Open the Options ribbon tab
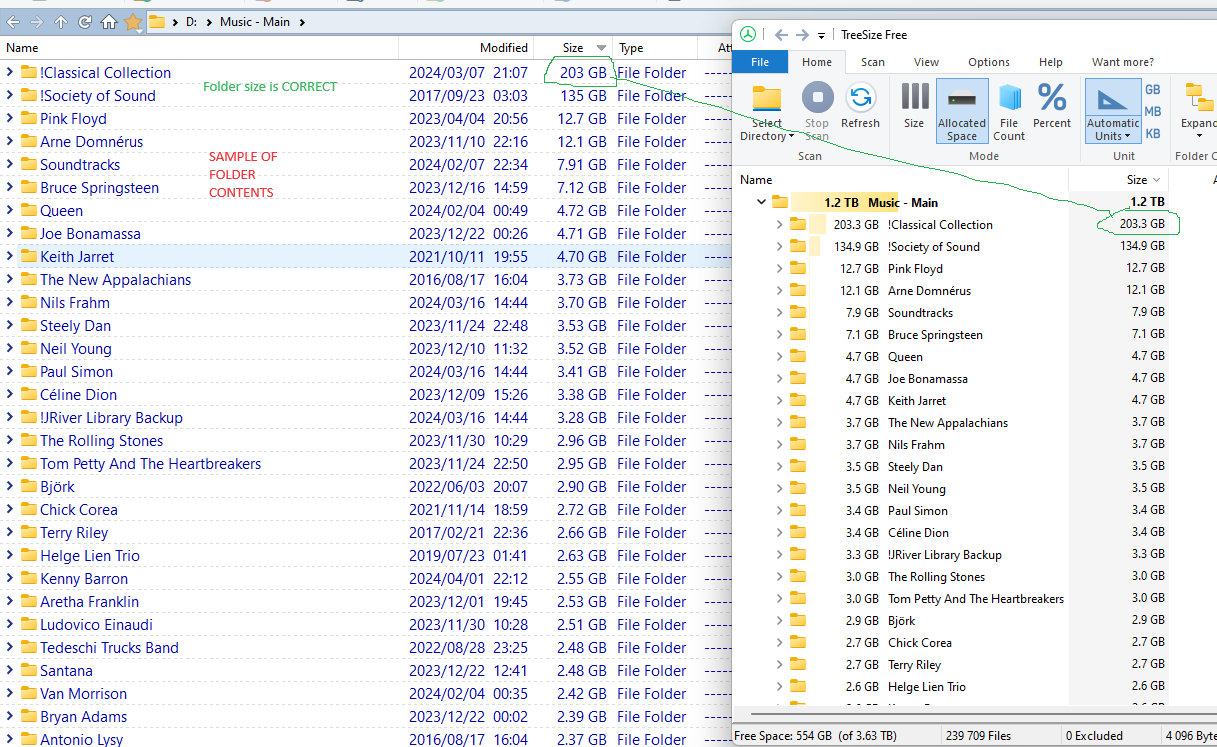The width and height of the screenshot is (1217, 747). click(988, 62)
